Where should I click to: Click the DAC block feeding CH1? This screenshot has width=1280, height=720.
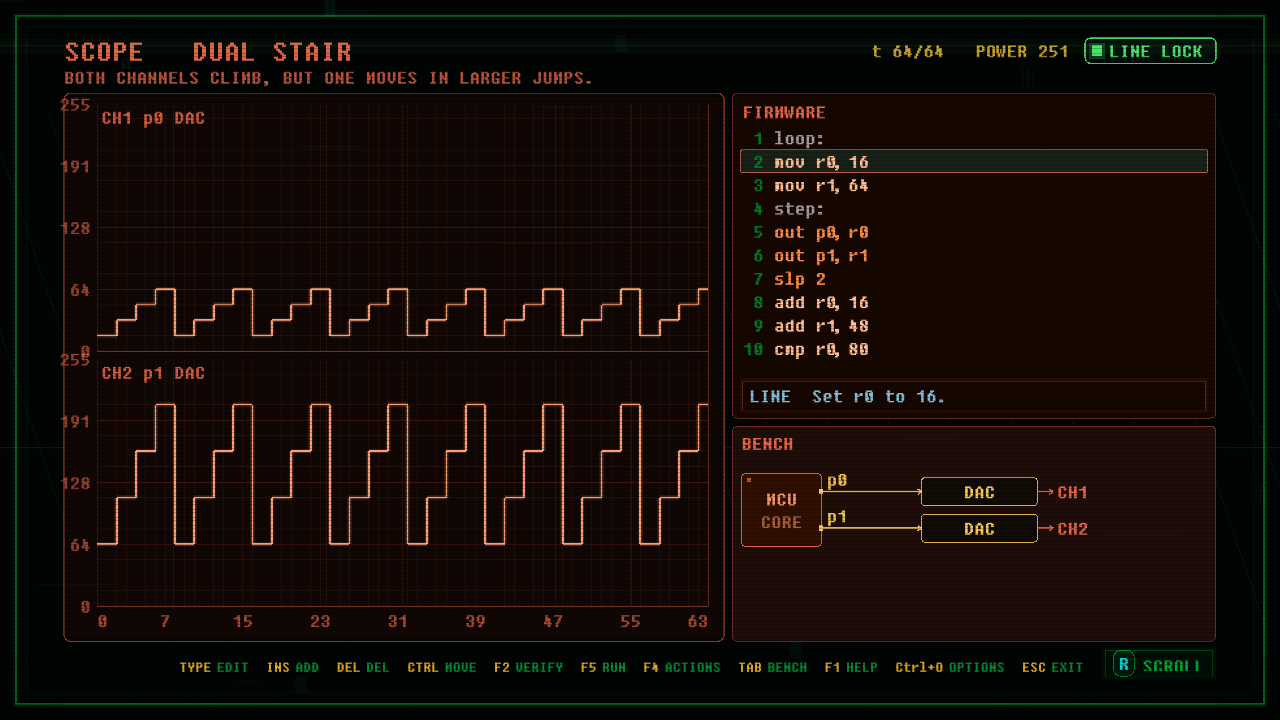(979, 492)
